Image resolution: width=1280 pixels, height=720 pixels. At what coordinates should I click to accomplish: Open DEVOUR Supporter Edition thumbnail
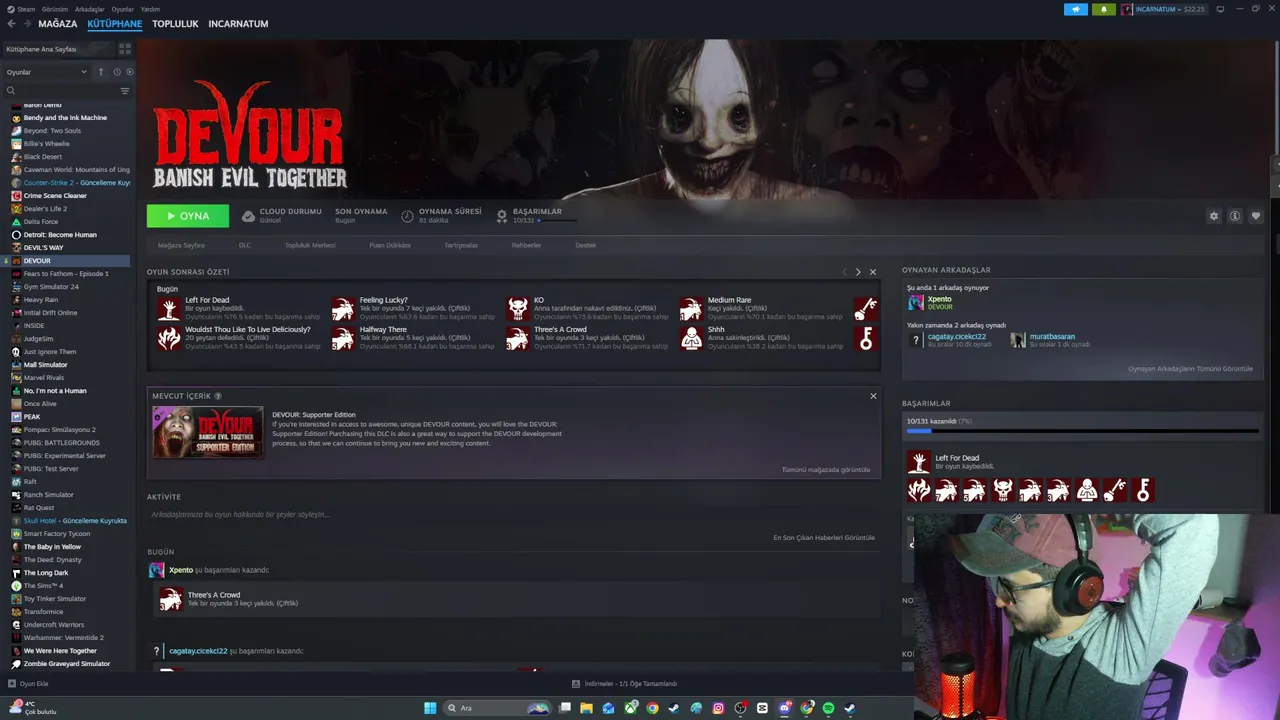click(x=208, y=432)
